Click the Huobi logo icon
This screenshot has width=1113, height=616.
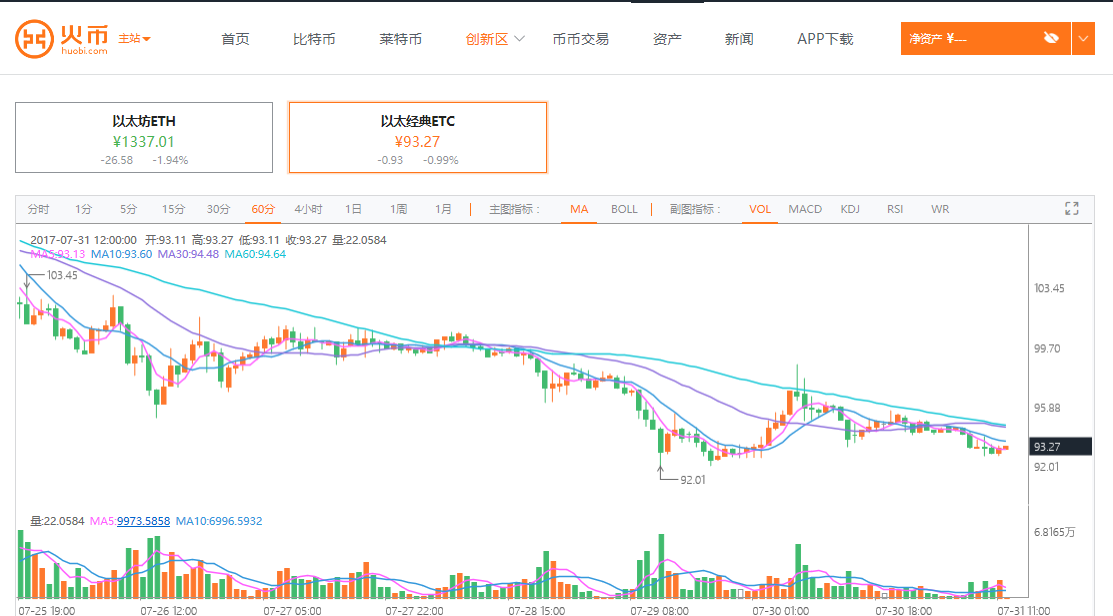tap(35, 39)
